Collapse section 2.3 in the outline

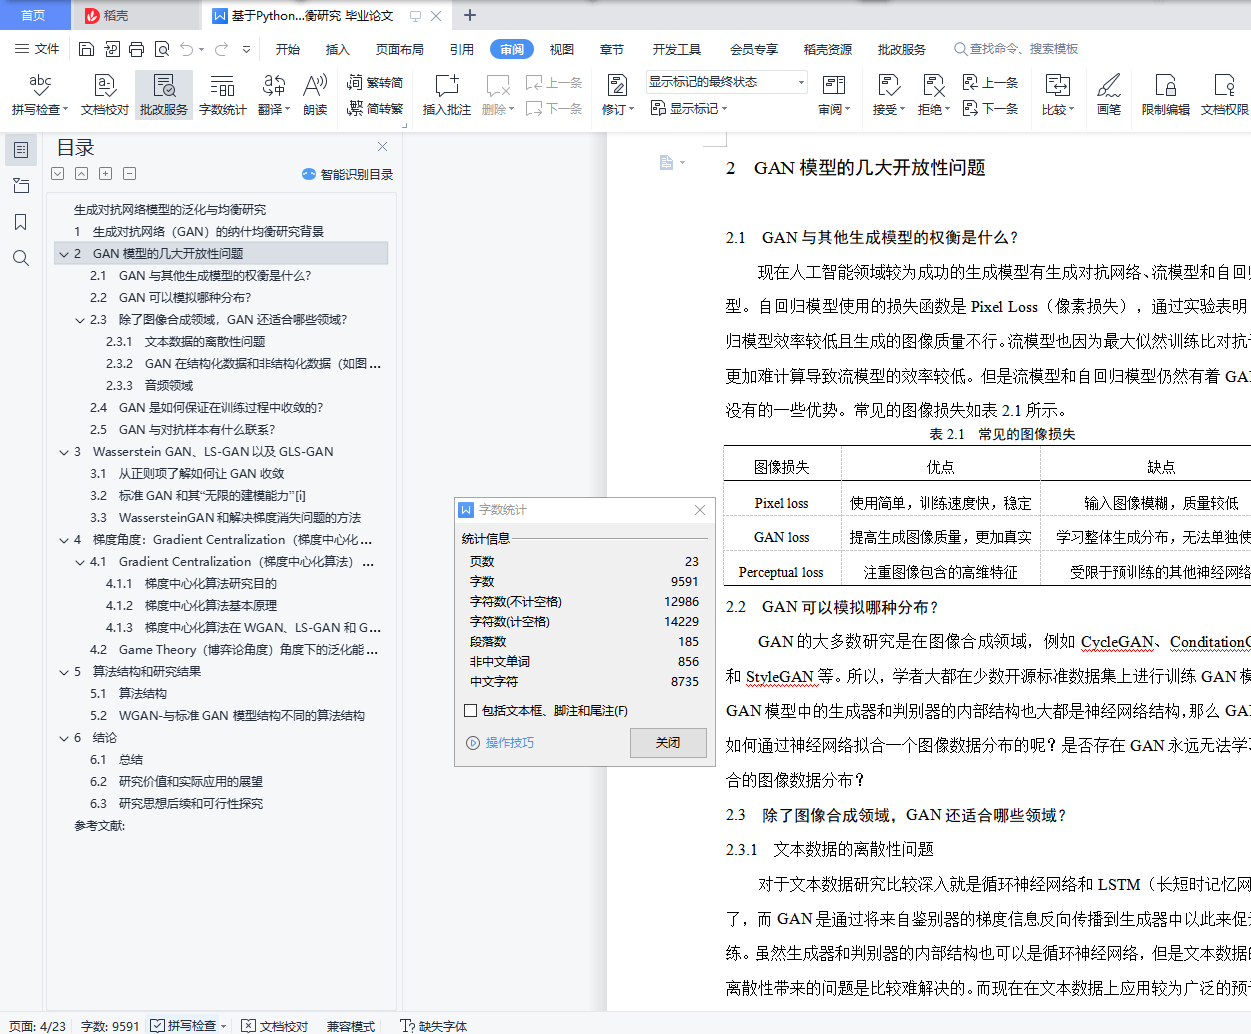pos(80,320)
